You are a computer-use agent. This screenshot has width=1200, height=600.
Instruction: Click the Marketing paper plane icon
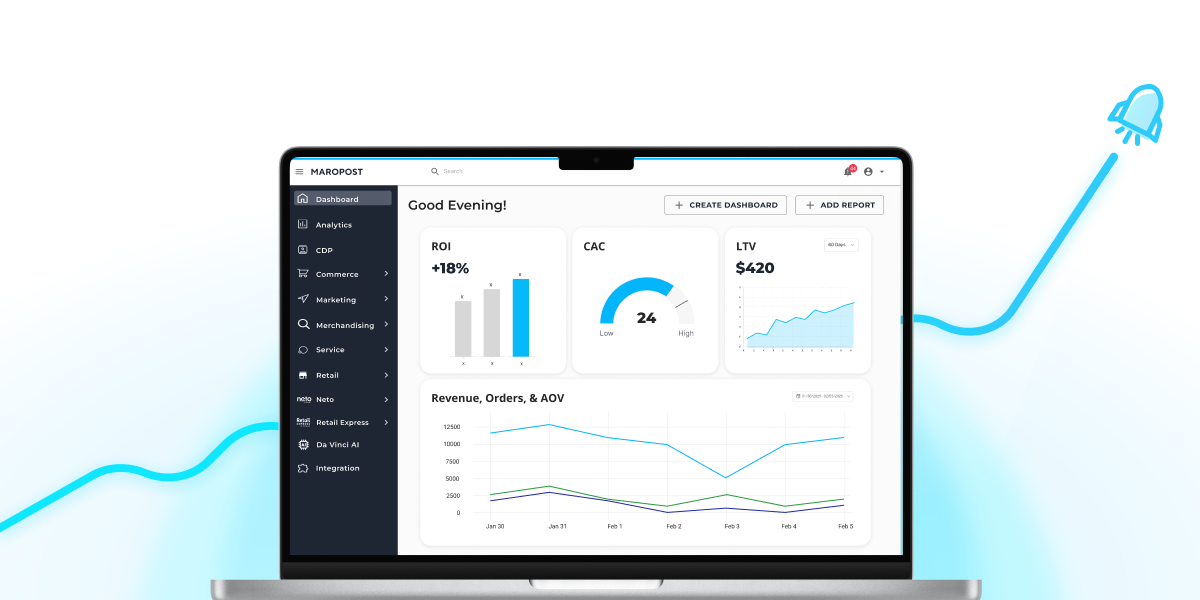click(303, 299)
